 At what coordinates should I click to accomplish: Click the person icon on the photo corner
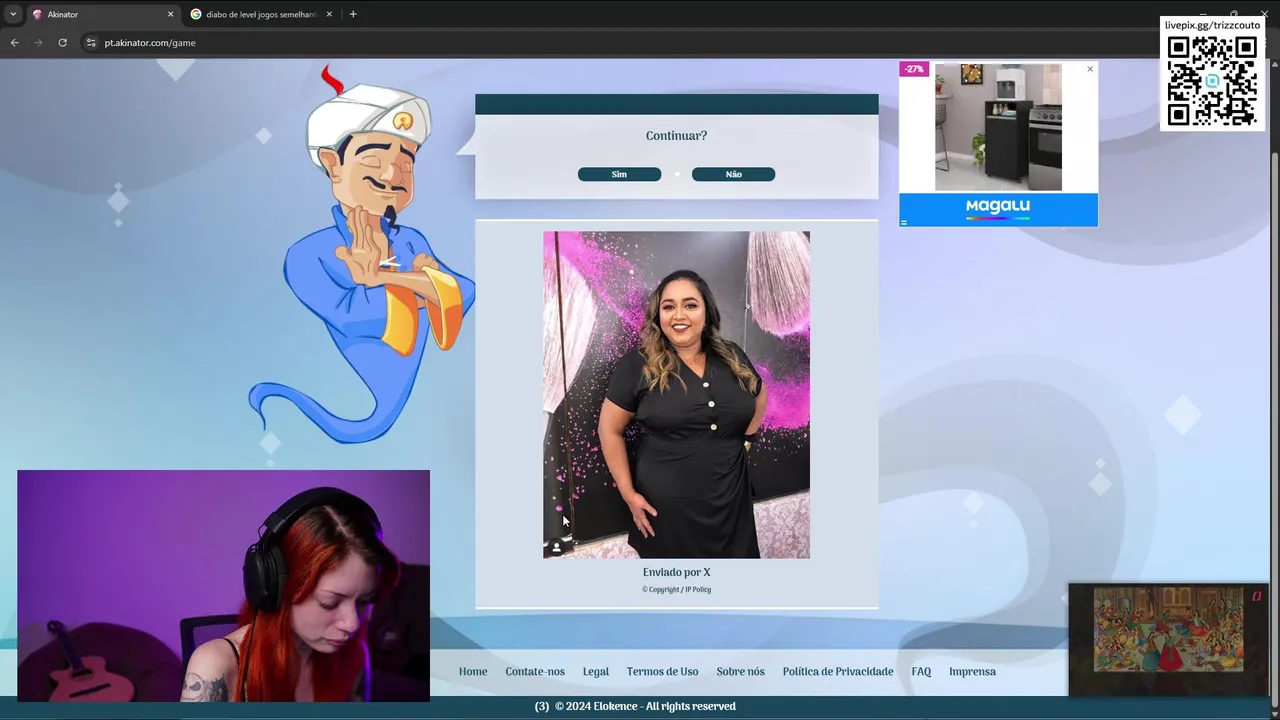tap(557, 547)
